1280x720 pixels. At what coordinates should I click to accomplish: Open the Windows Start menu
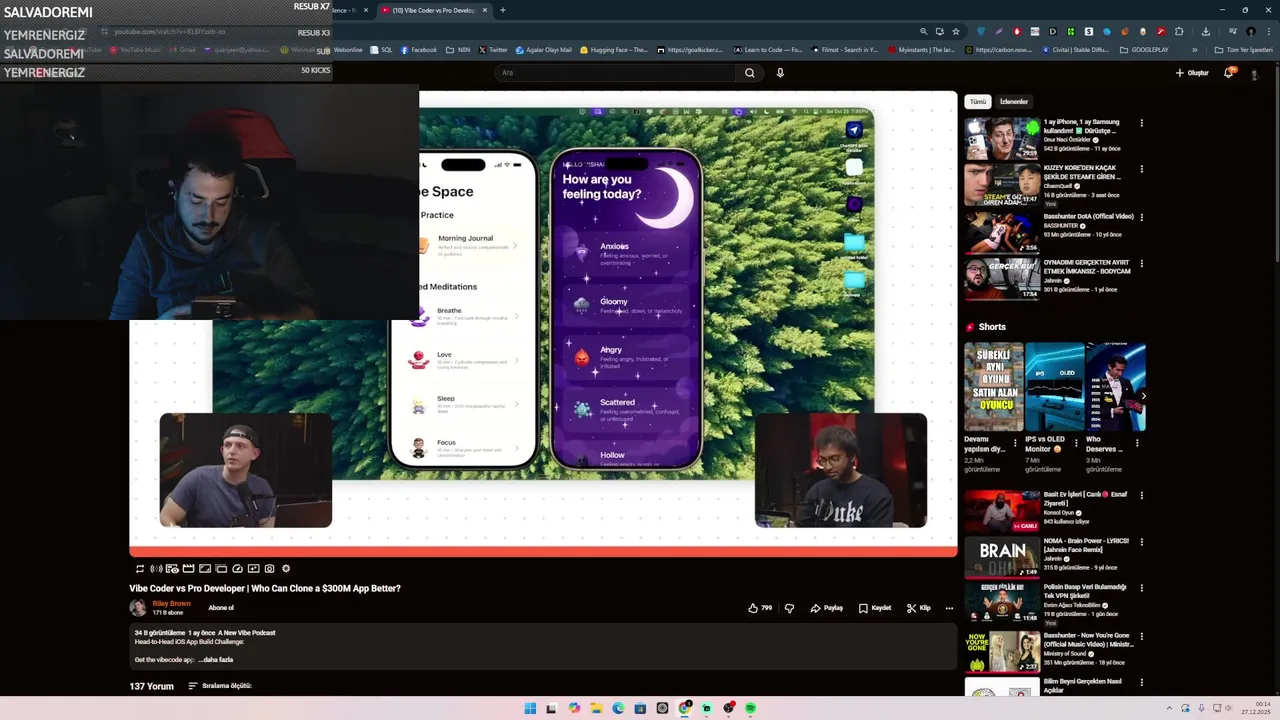coord(530,708)
